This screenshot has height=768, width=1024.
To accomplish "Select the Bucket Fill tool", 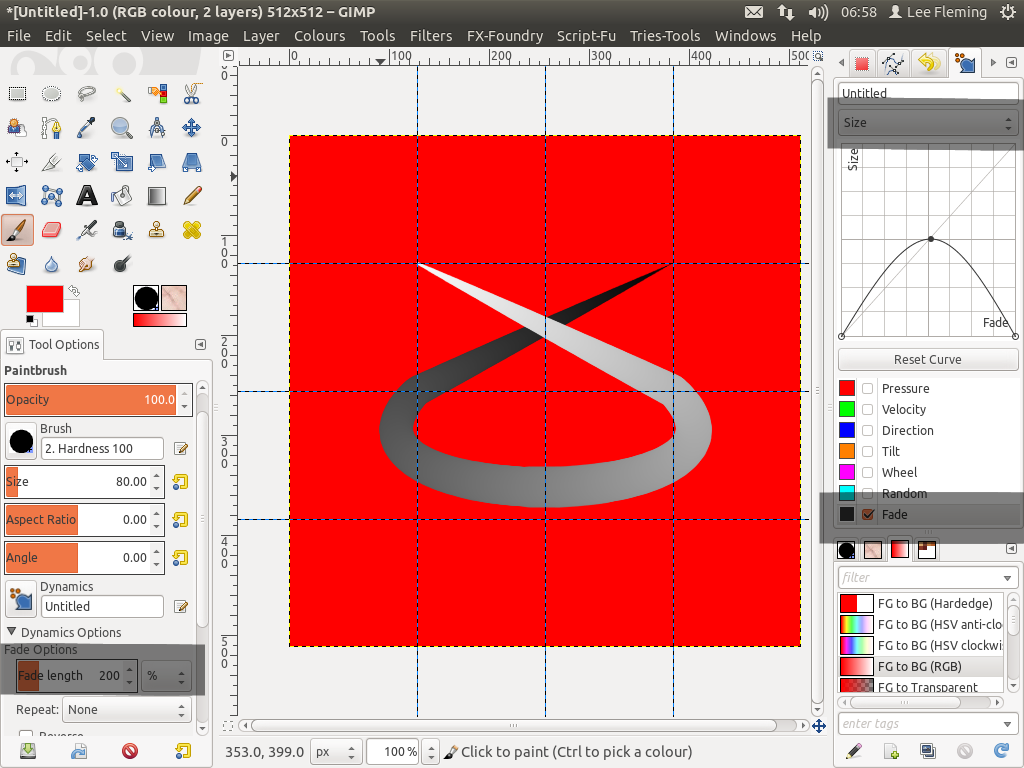I will coord(121,196).
